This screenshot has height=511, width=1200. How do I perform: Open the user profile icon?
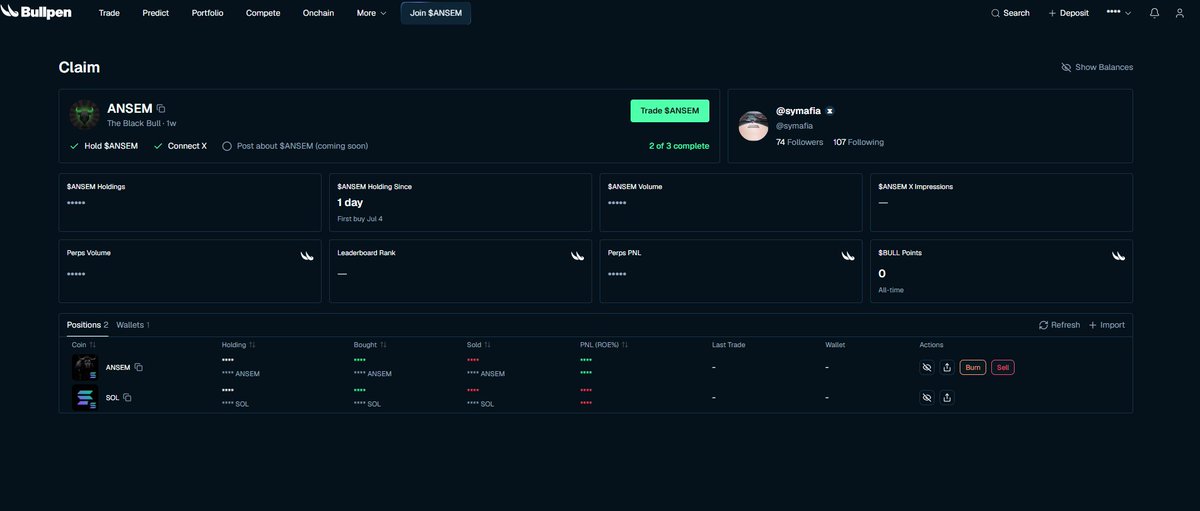[1181, 13]
